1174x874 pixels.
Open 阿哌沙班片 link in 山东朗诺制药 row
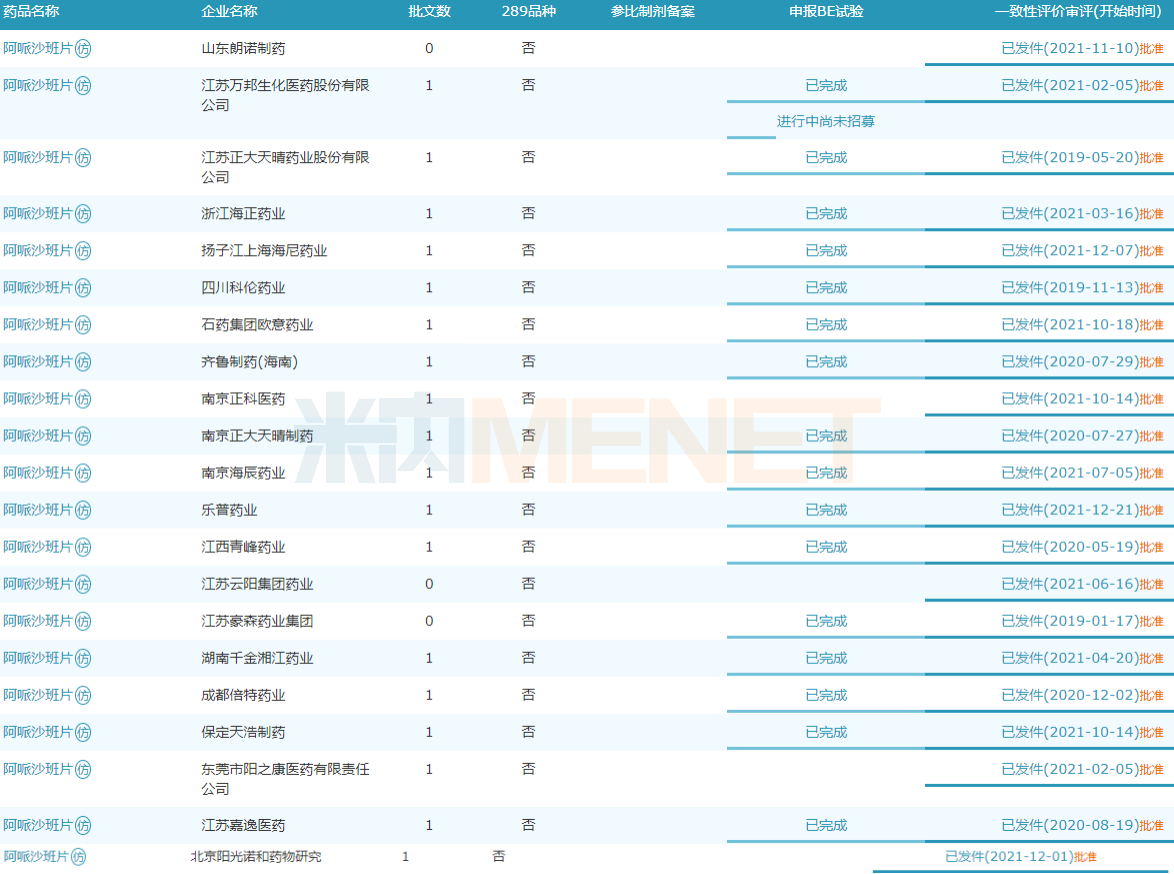(37, 48)
